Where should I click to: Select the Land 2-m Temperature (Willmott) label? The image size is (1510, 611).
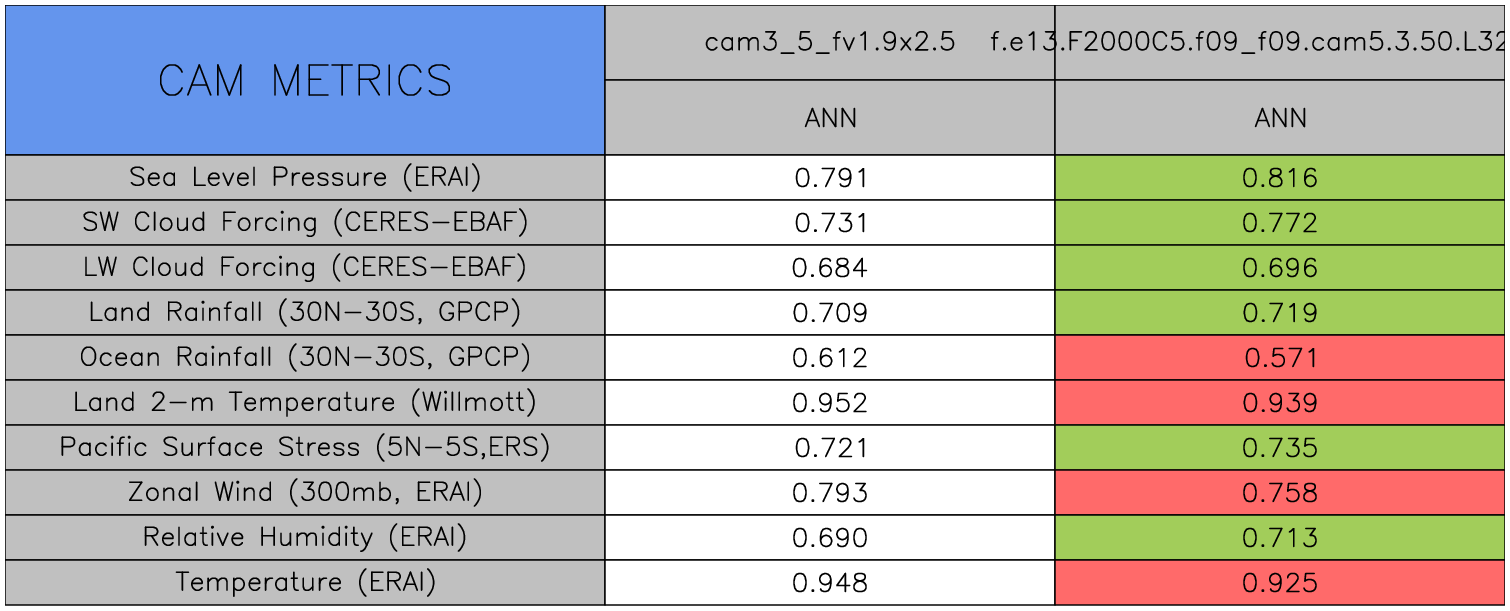tap(305, 403)
